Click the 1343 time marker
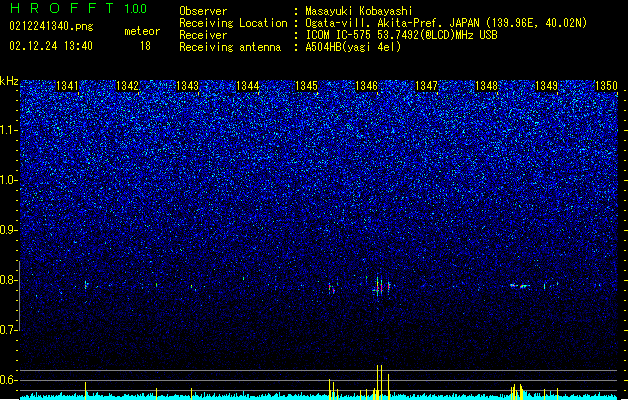This screenshot has height=400, width=629. (x=187, y=86)
